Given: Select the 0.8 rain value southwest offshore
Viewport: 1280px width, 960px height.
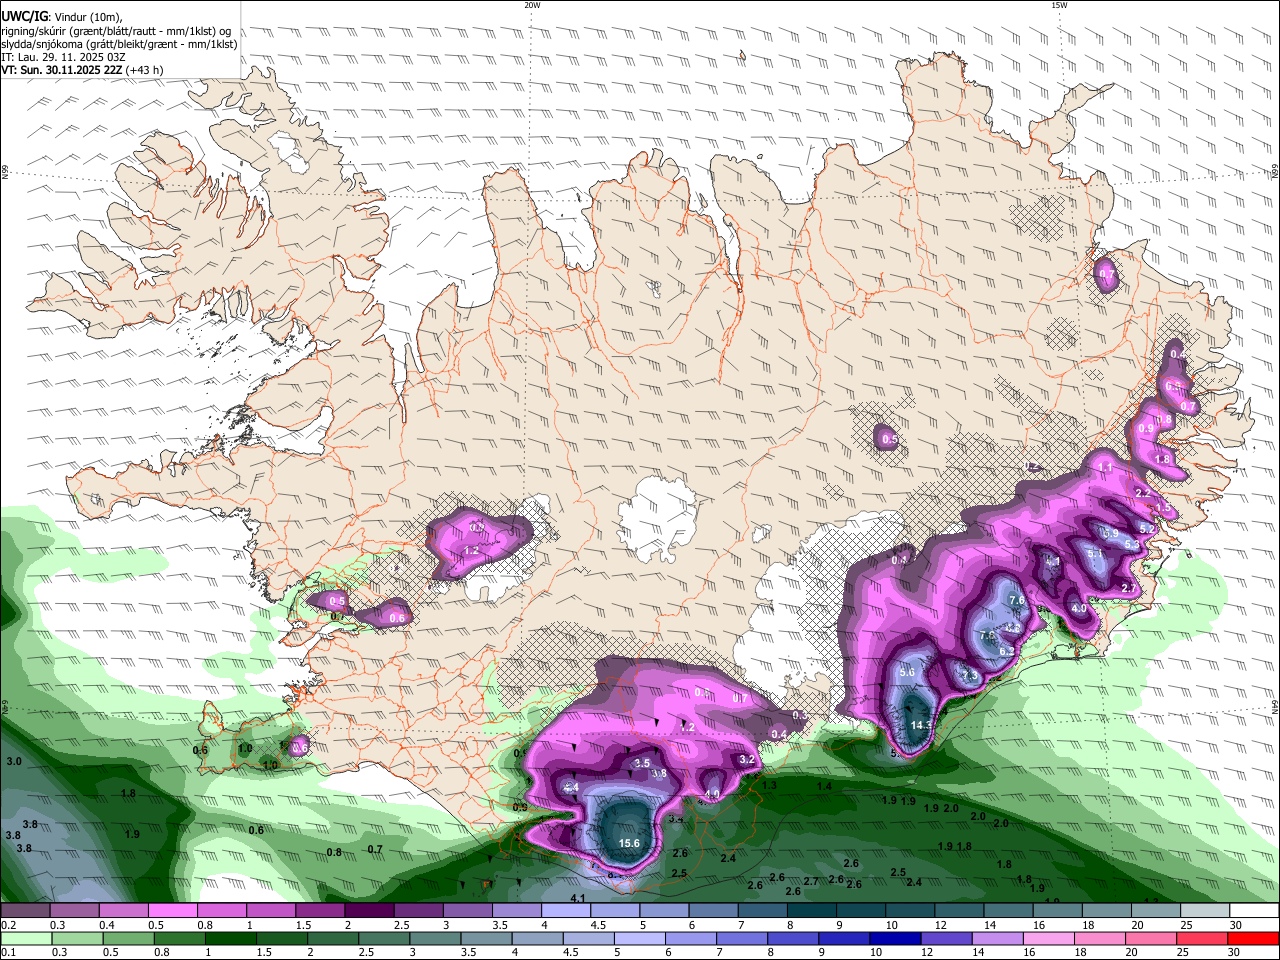Looking at the screenshot, I should pyautogui.click(x=334, y=853).
